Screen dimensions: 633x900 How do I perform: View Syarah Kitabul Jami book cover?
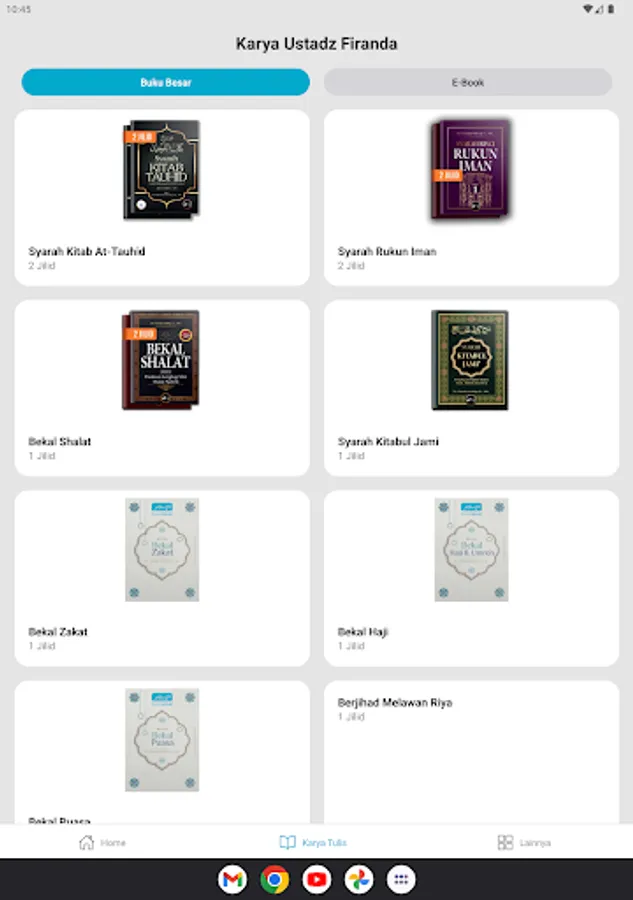pos(470,360)
